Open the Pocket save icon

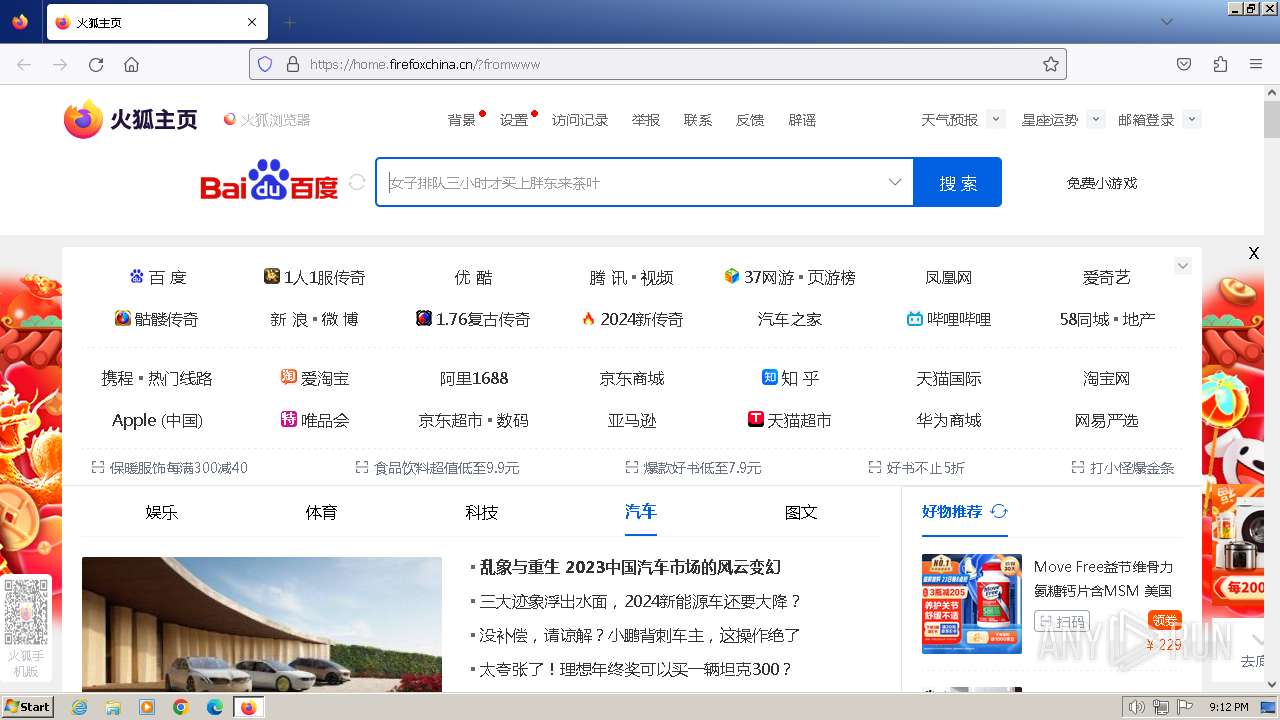point(1184,64)
